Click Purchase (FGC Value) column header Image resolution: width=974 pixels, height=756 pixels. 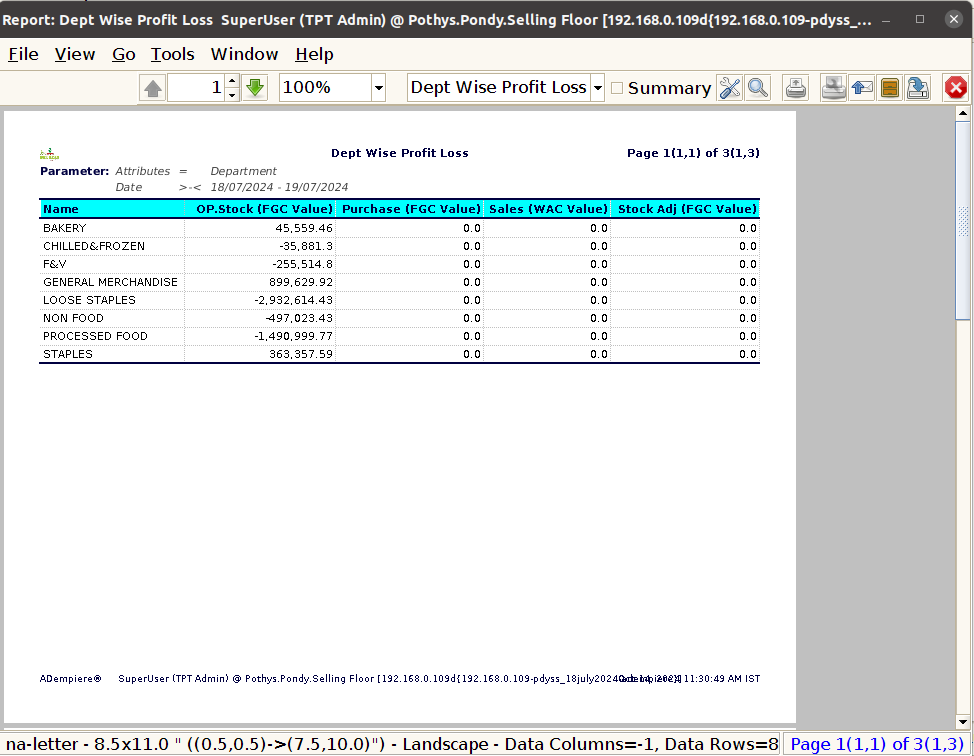[411, 209]
